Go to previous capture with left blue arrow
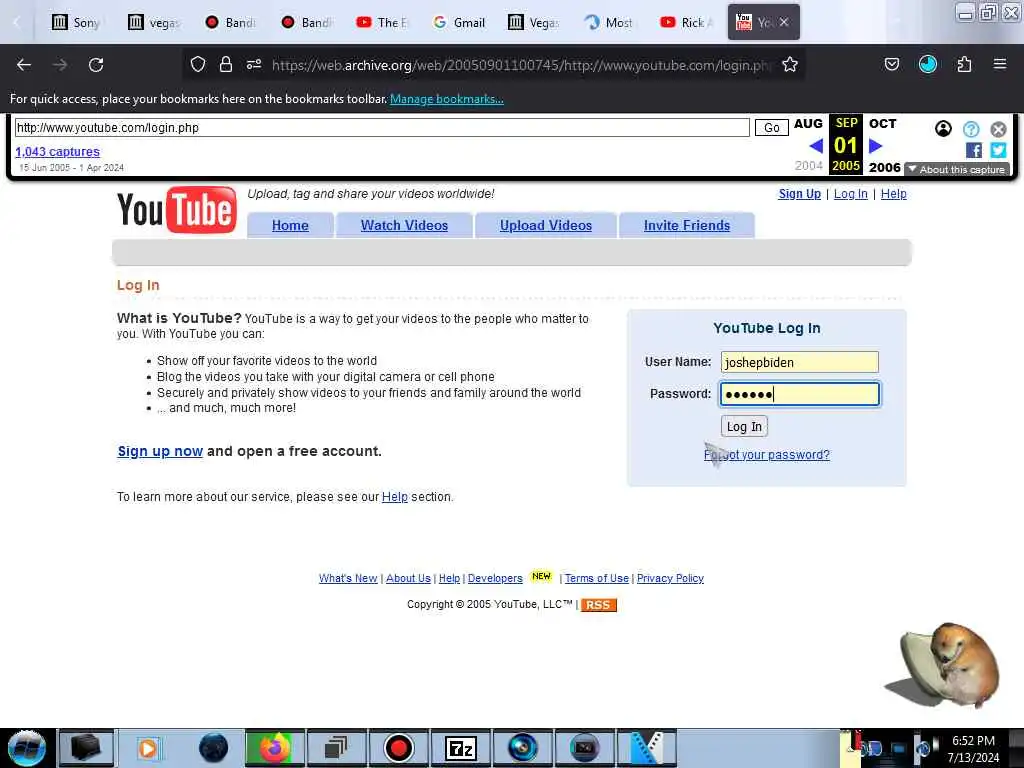The image size is (1024, 768). (816, 146)
